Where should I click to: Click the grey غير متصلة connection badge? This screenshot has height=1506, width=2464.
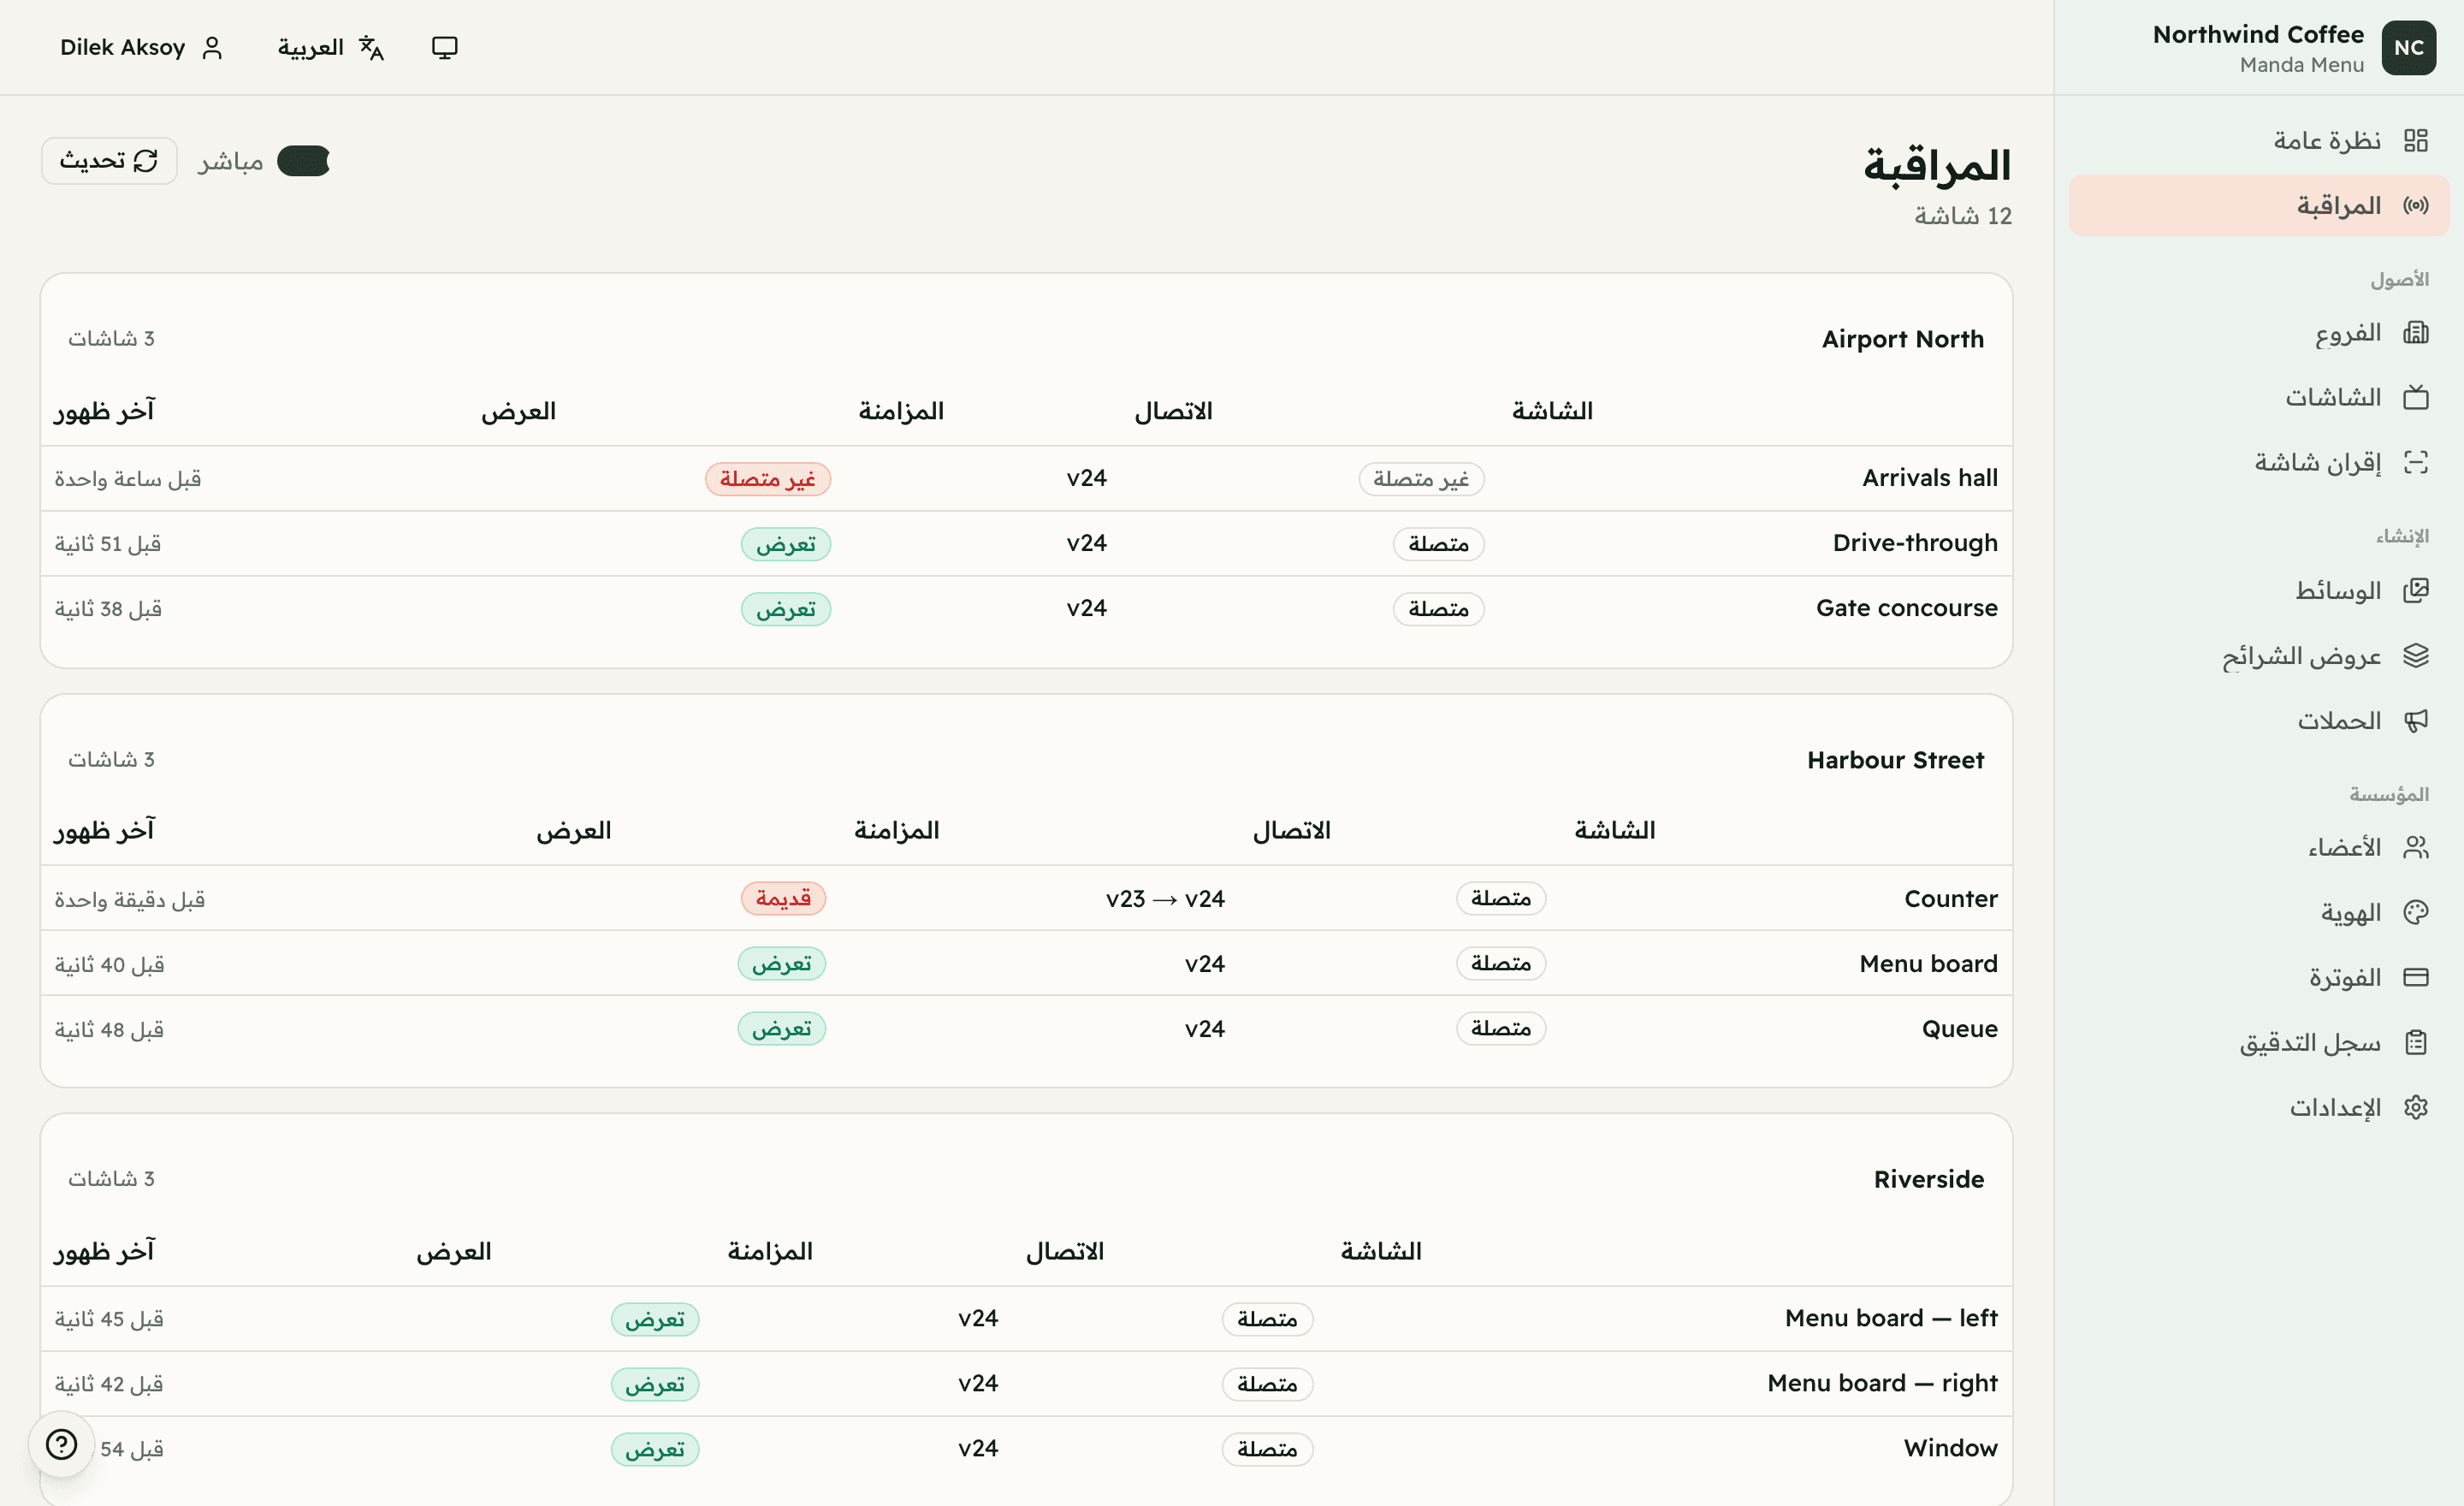tap(1421, 479)
